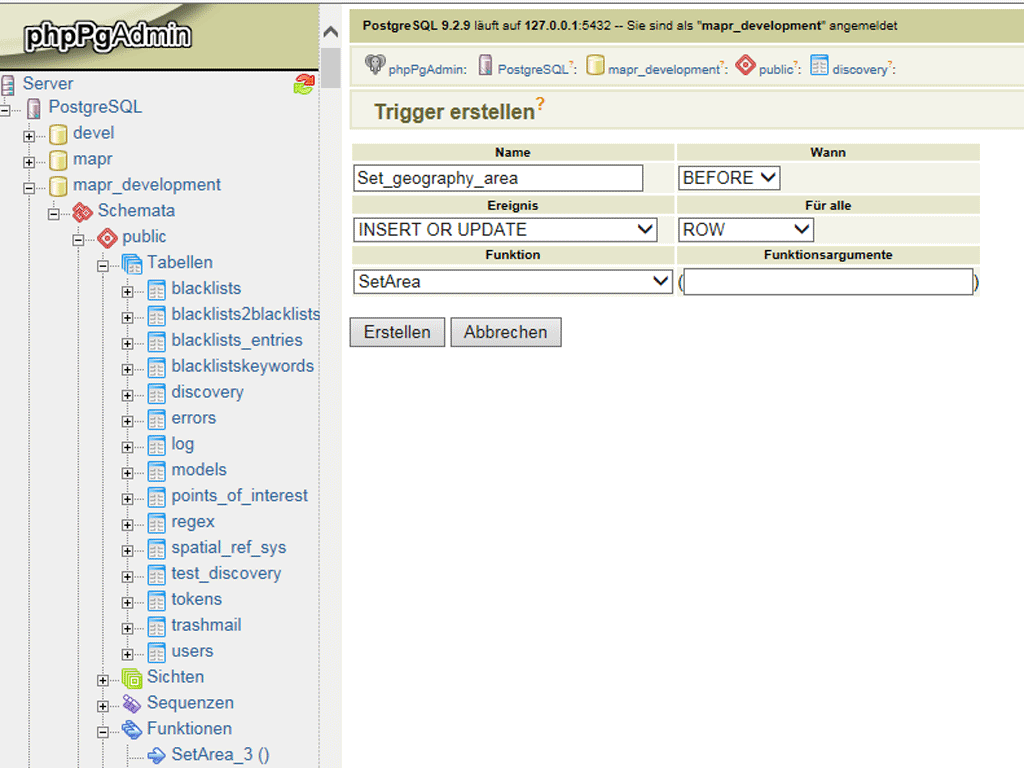Open the Funktion dropdown showing SetArea
The height and width of the screenshot is (768, 1024).
pos(513,282)
